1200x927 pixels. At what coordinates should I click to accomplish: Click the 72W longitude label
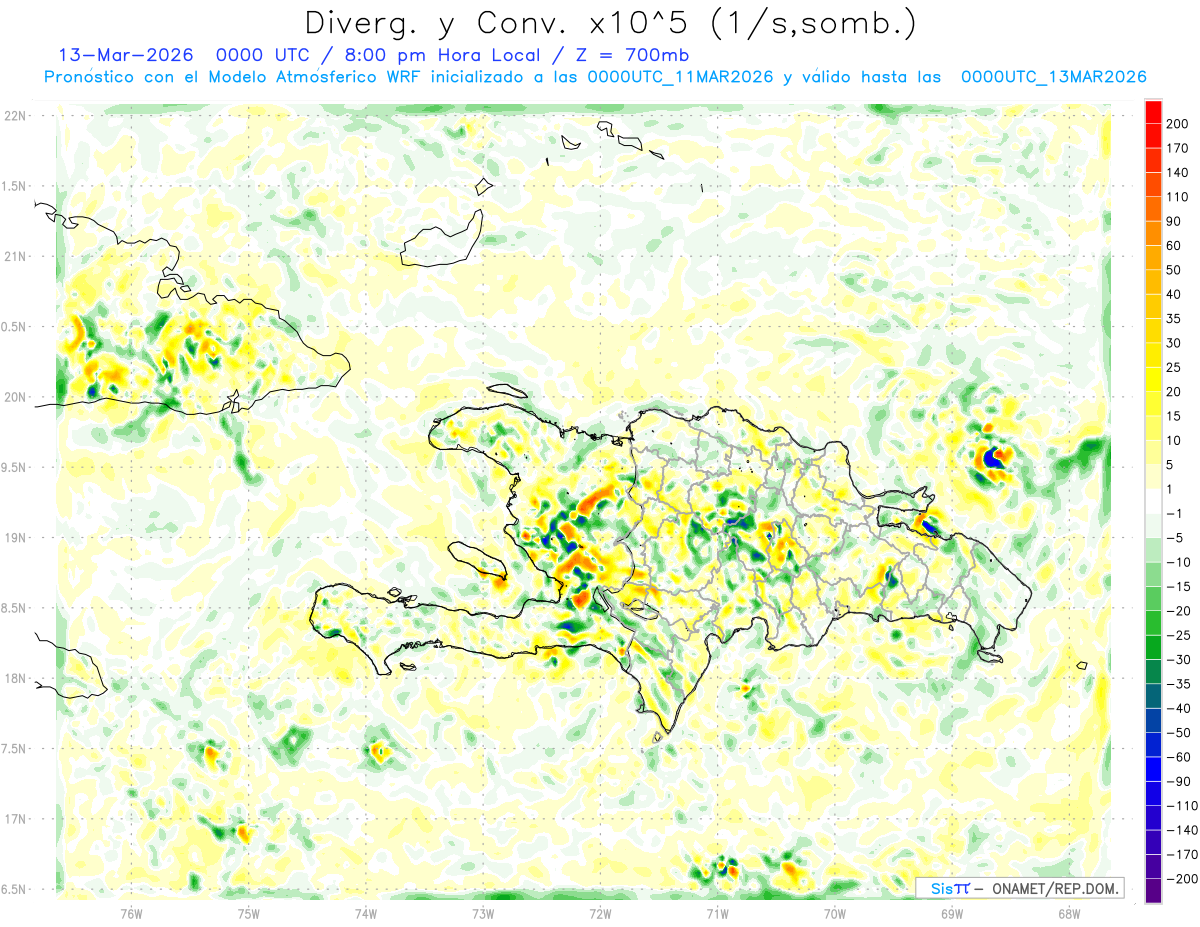pos(600,913)
